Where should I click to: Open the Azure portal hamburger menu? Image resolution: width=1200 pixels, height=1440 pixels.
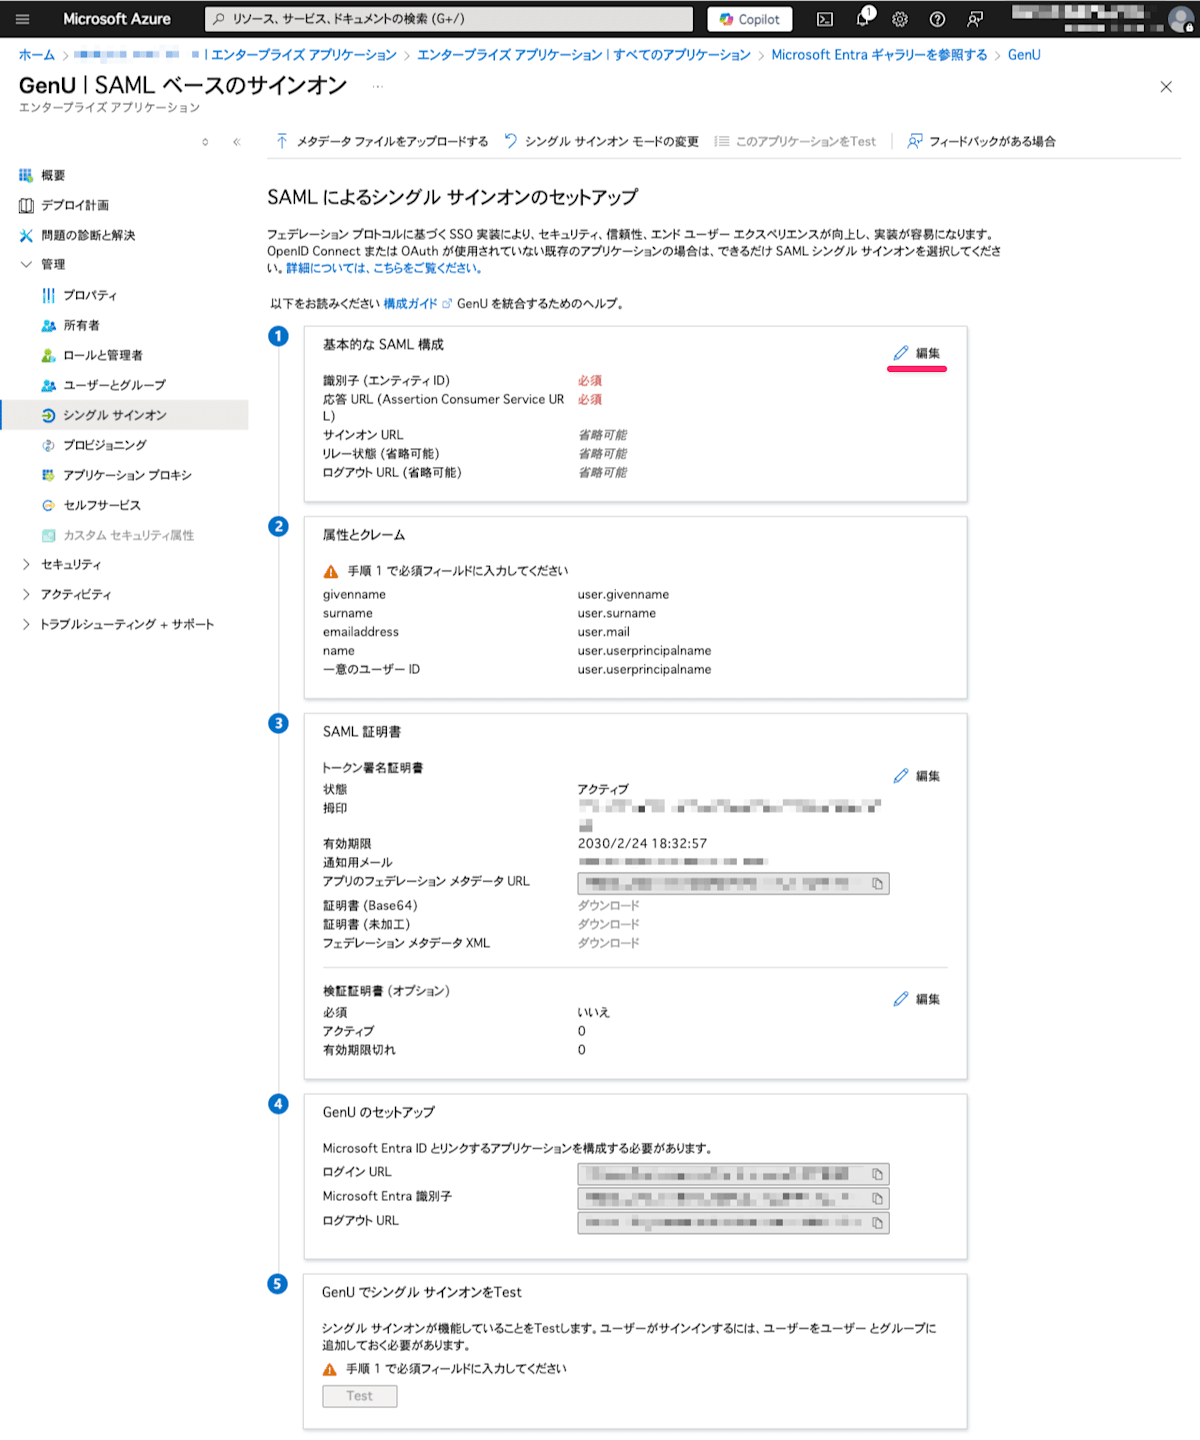click(22, 19)
